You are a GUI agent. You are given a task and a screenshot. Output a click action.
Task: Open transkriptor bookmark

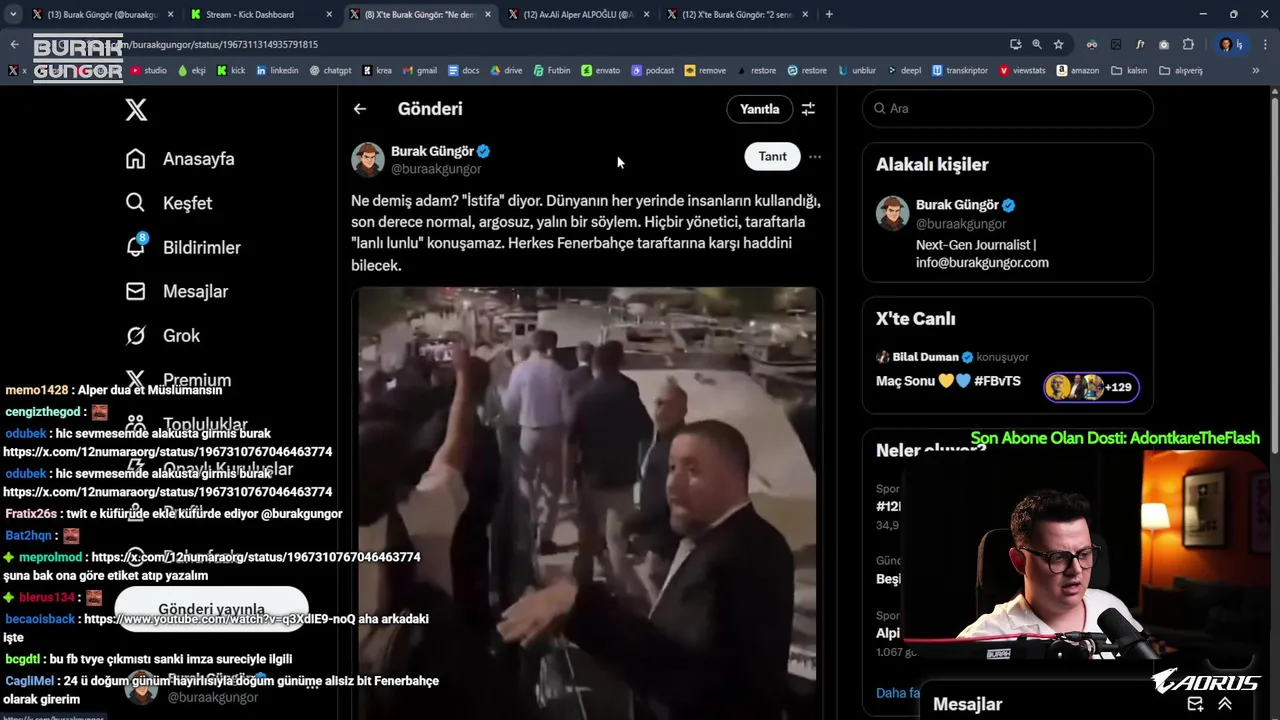click(960, 70)
